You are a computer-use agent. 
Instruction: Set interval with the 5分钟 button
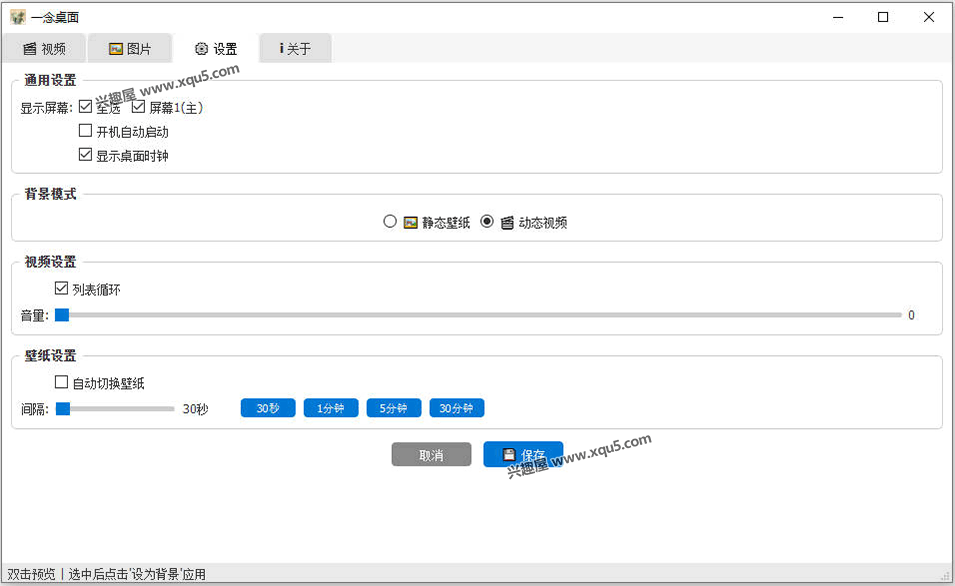point(394,408)
